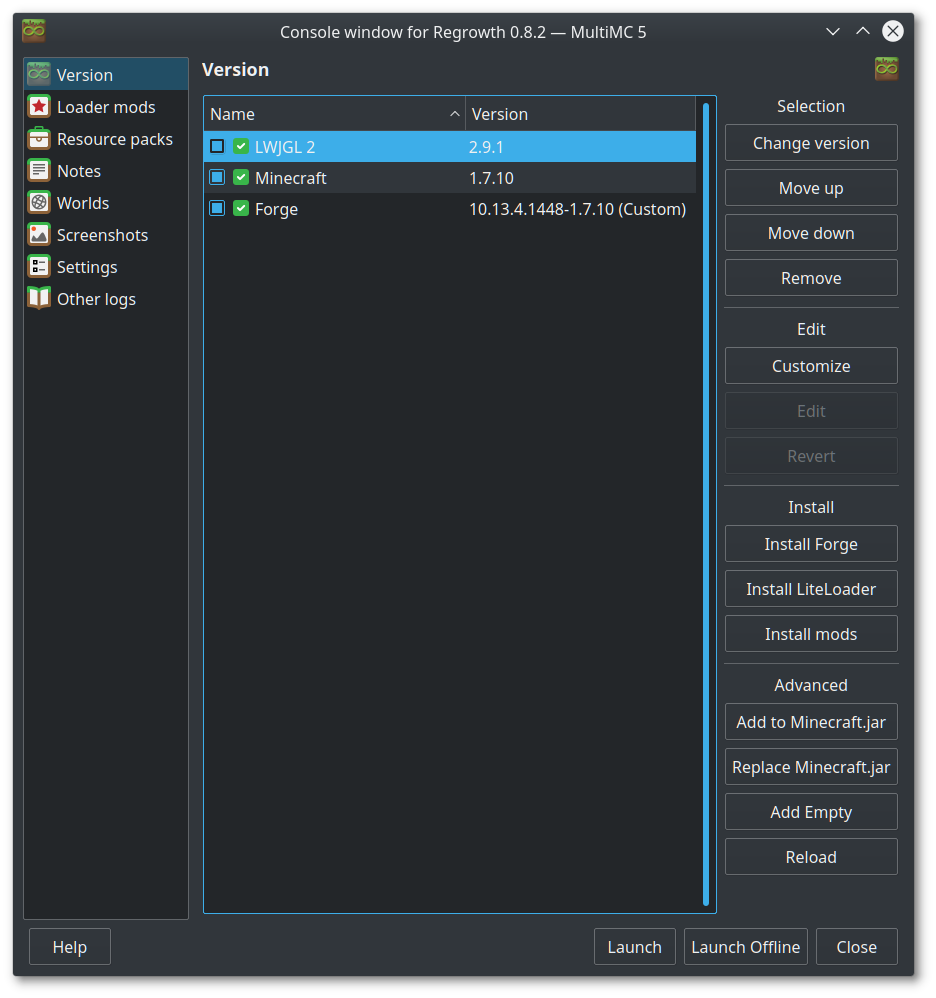This screenshot has width=936, height=998.
Task: Click the Name column sort arrow
Action: (455, 114)
